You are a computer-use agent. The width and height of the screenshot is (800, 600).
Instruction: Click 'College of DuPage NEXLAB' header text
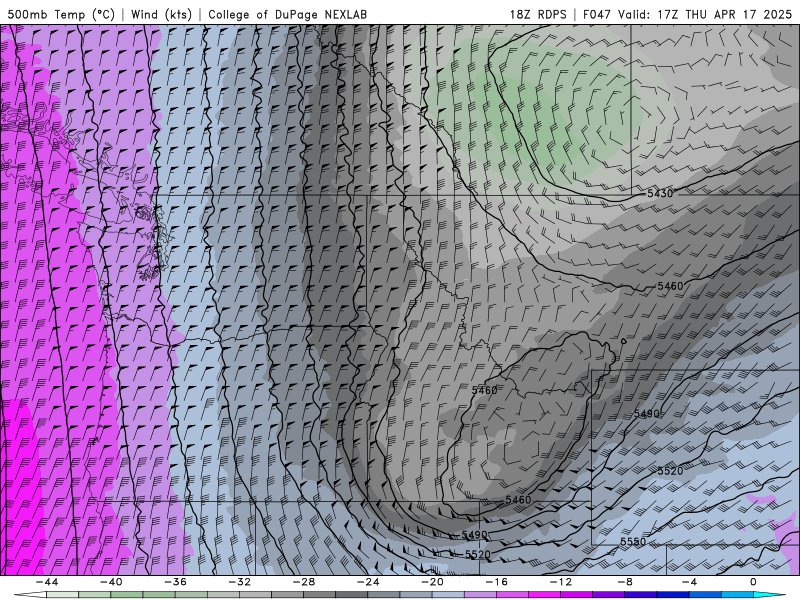(x=287, y=14)
